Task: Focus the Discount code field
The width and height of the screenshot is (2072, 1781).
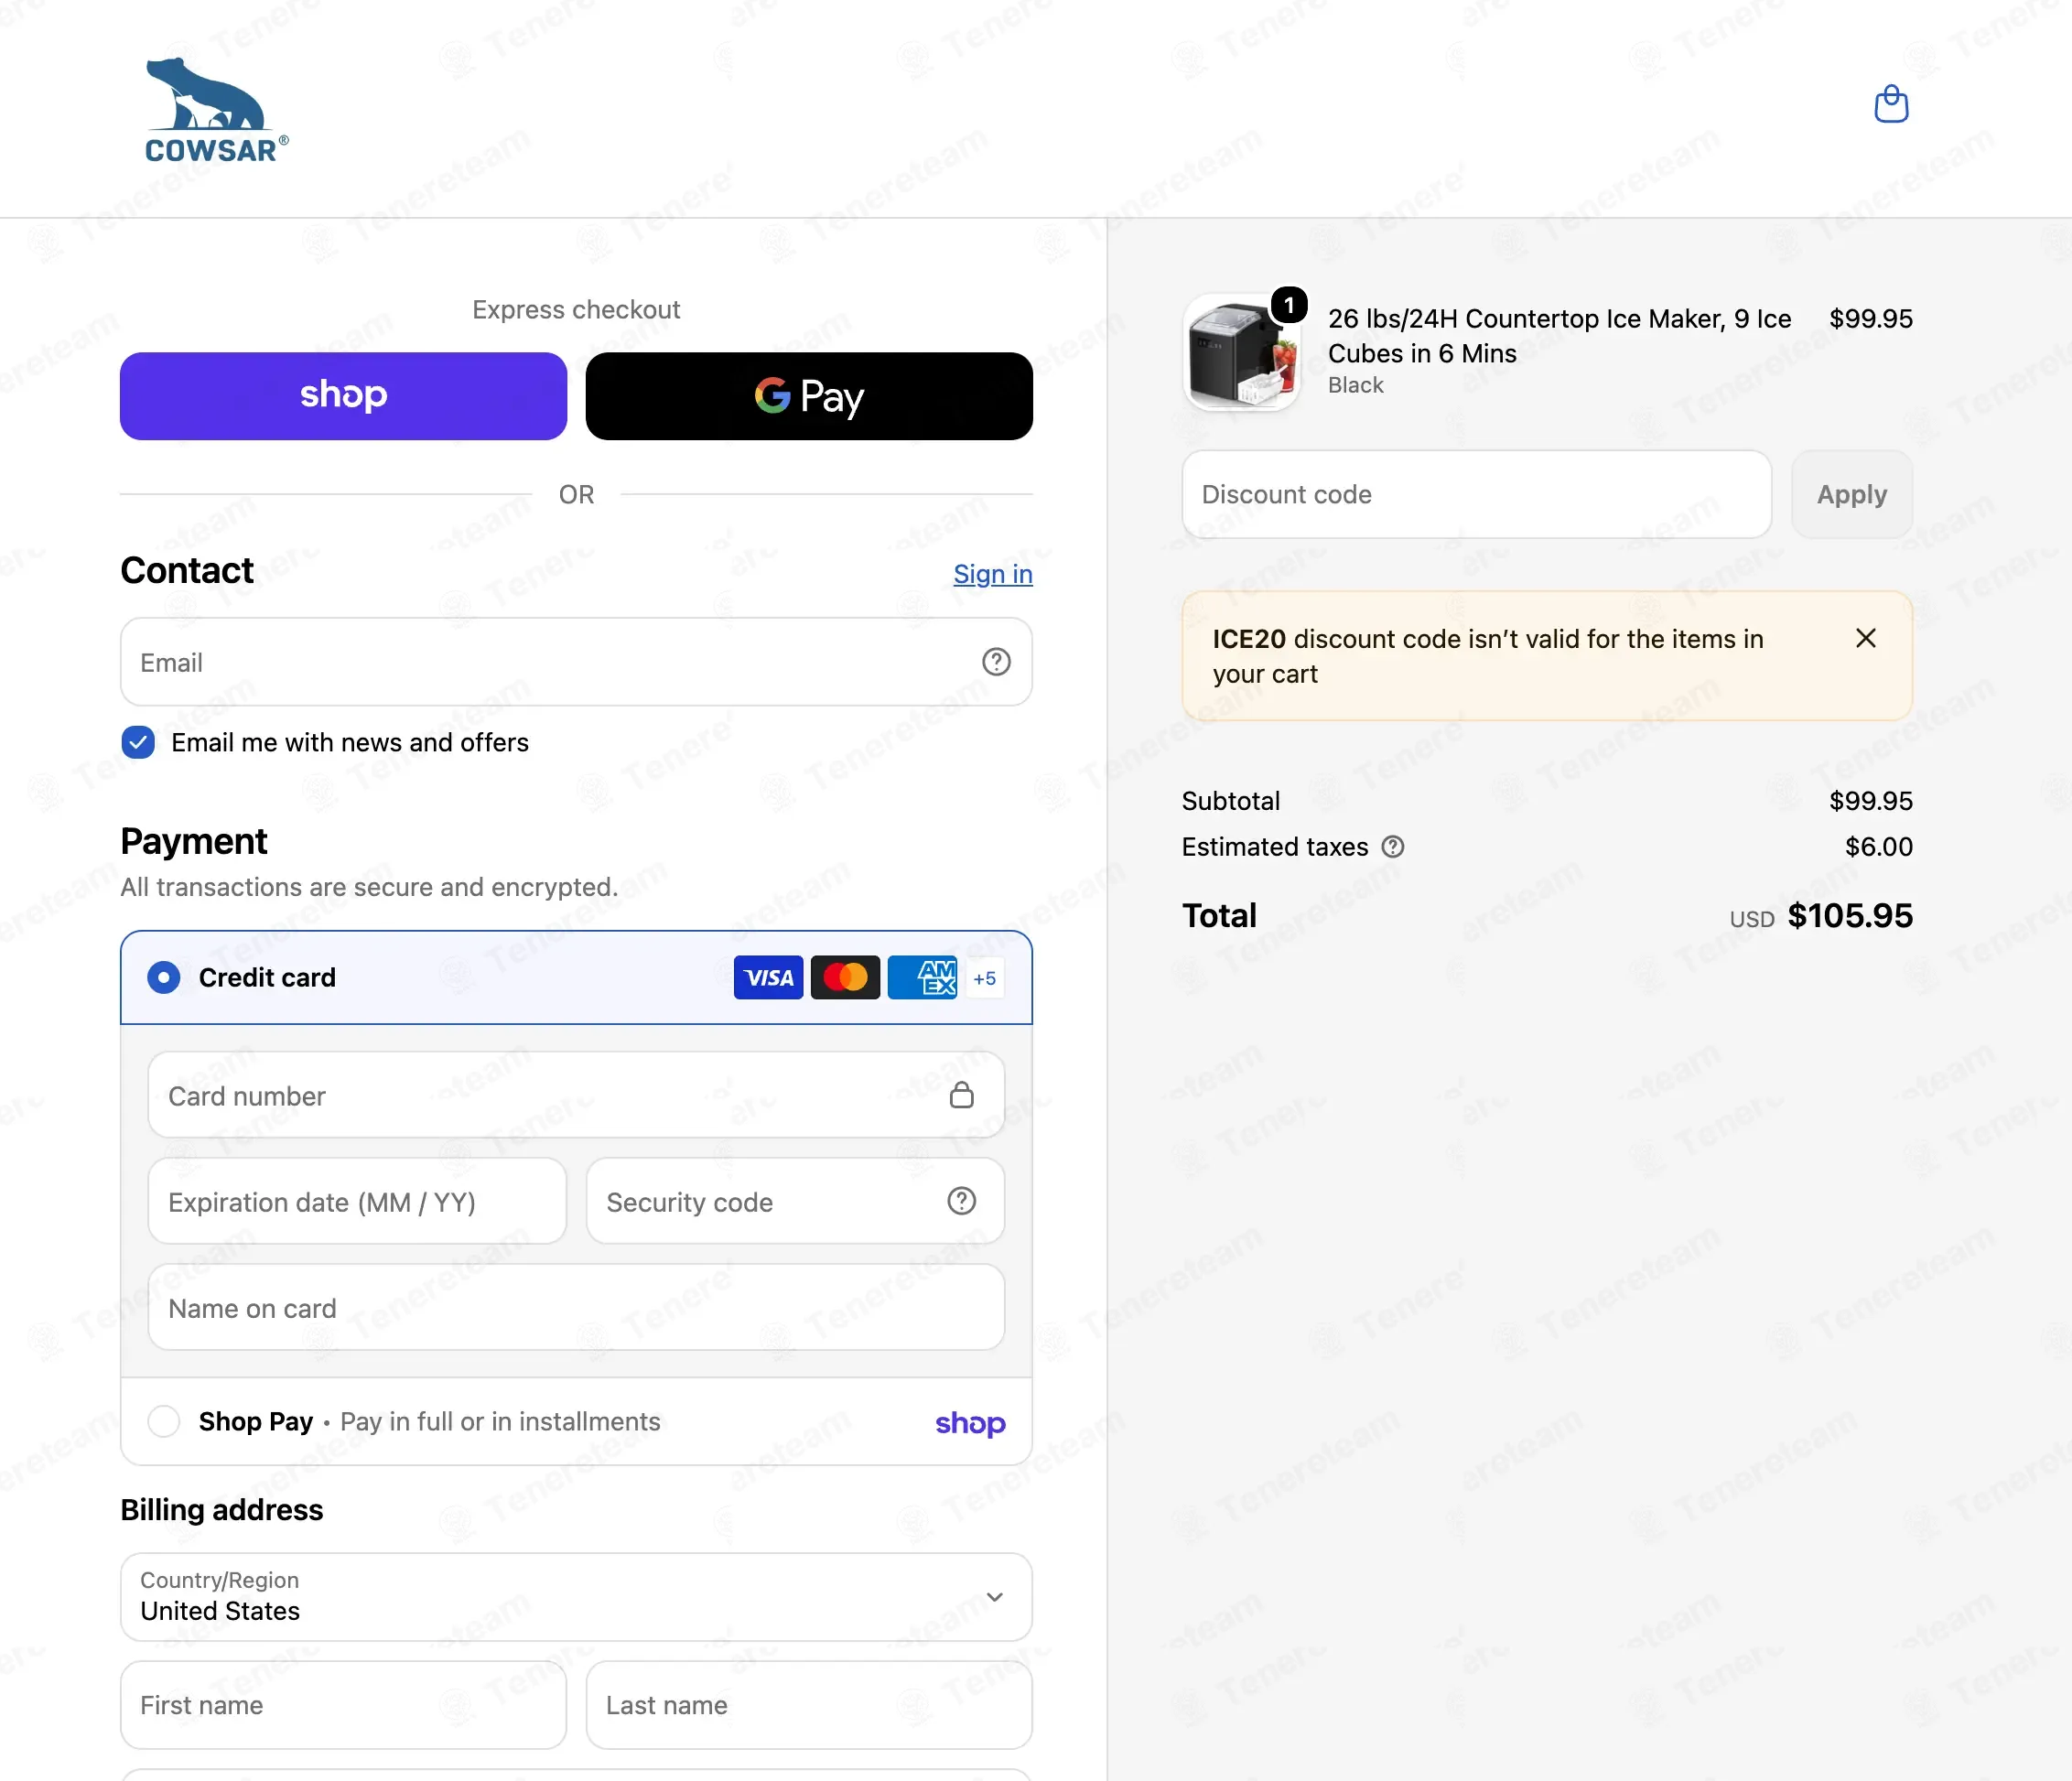Action: pos(1476,494)
